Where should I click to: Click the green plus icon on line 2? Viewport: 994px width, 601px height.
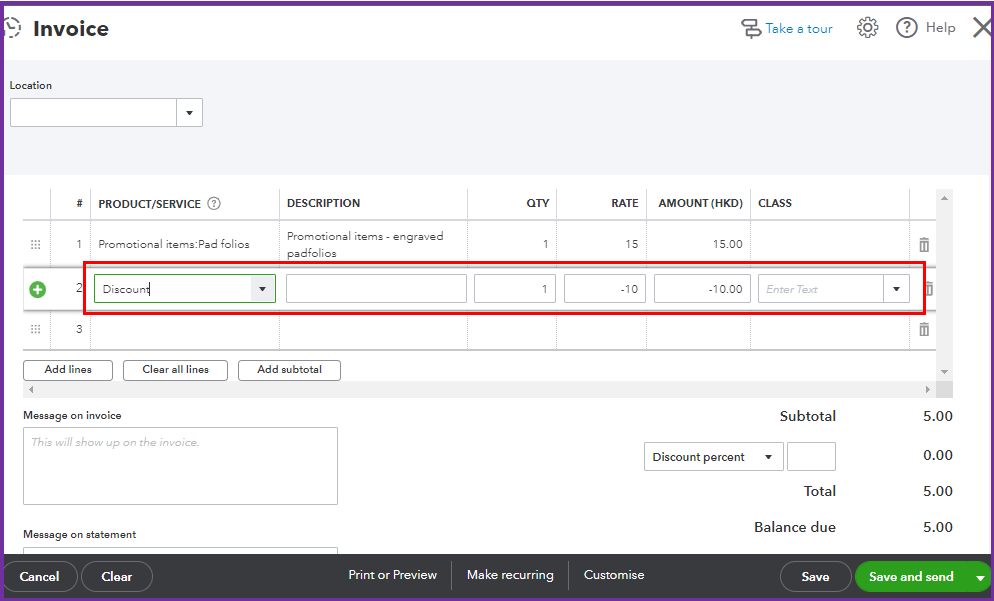tap(37, 290)
